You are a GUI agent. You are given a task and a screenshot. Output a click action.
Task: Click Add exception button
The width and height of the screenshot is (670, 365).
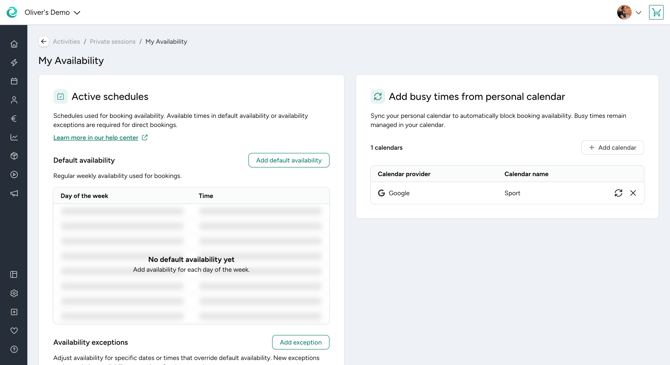point(301,342)
